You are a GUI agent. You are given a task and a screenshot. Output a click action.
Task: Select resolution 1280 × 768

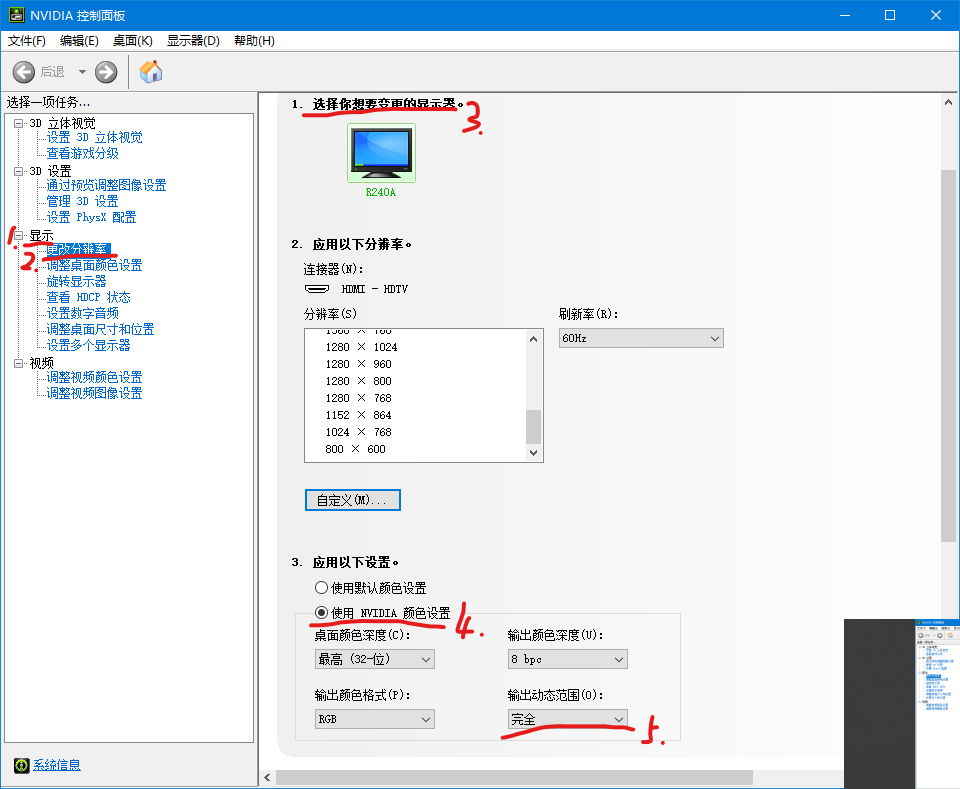click(x=358, y=398)
